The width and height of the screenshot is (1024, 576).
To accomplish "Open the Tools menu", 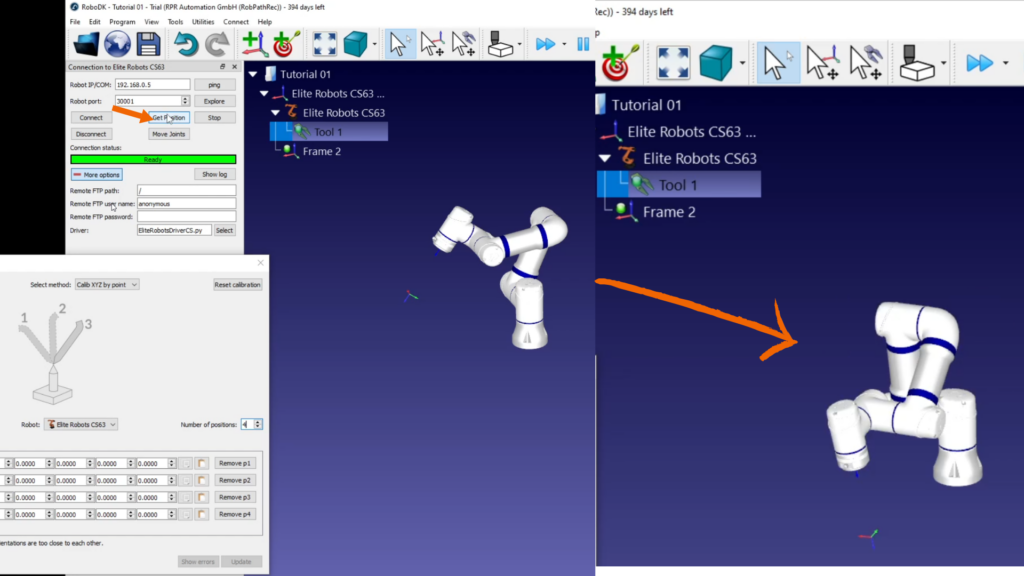I will click(x=175, y=22).
